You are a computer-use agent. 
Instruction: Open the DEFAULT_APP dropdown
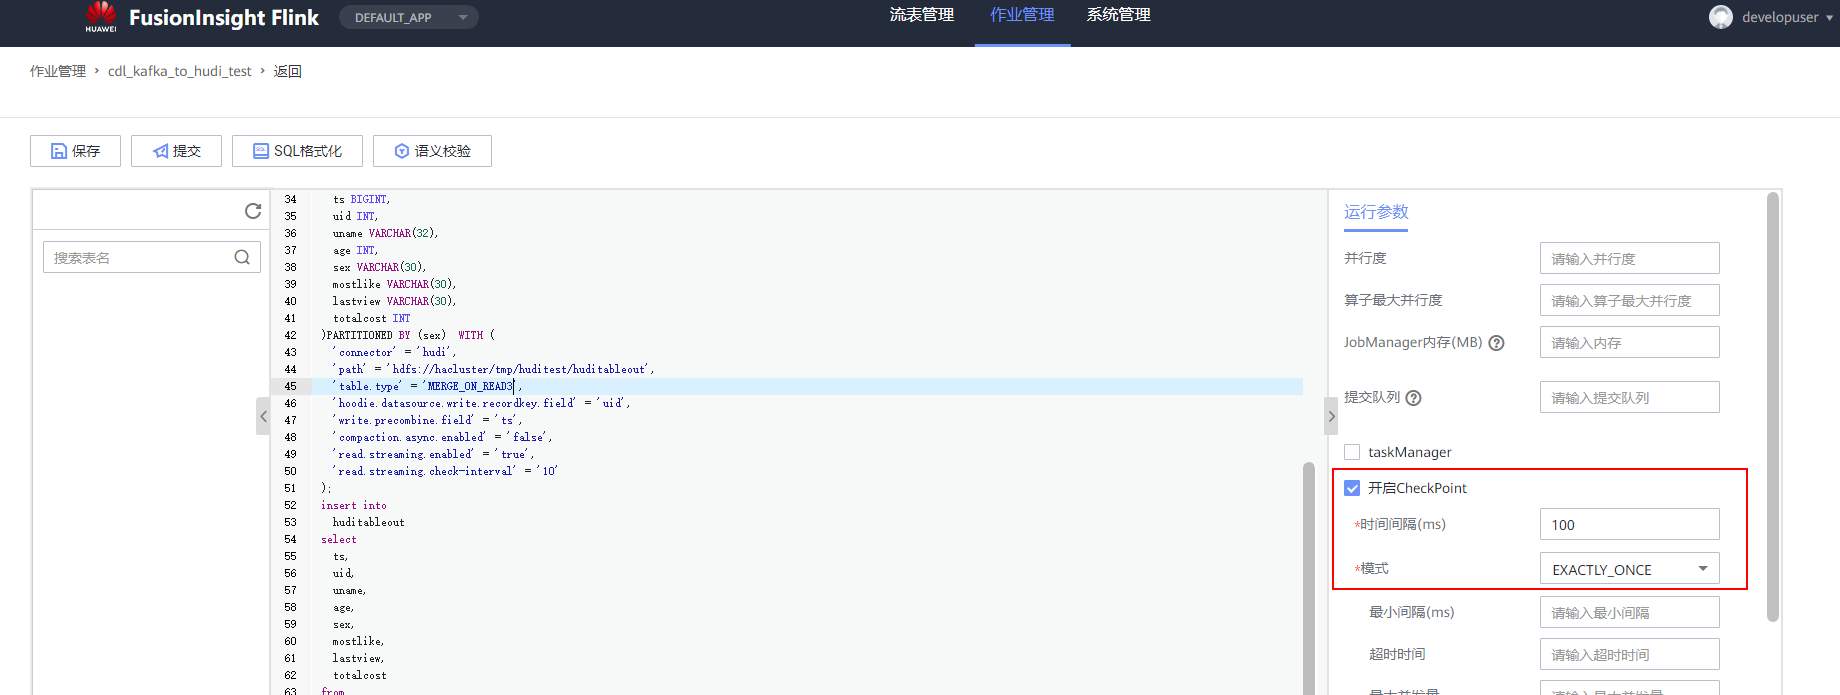click(409, 17)
